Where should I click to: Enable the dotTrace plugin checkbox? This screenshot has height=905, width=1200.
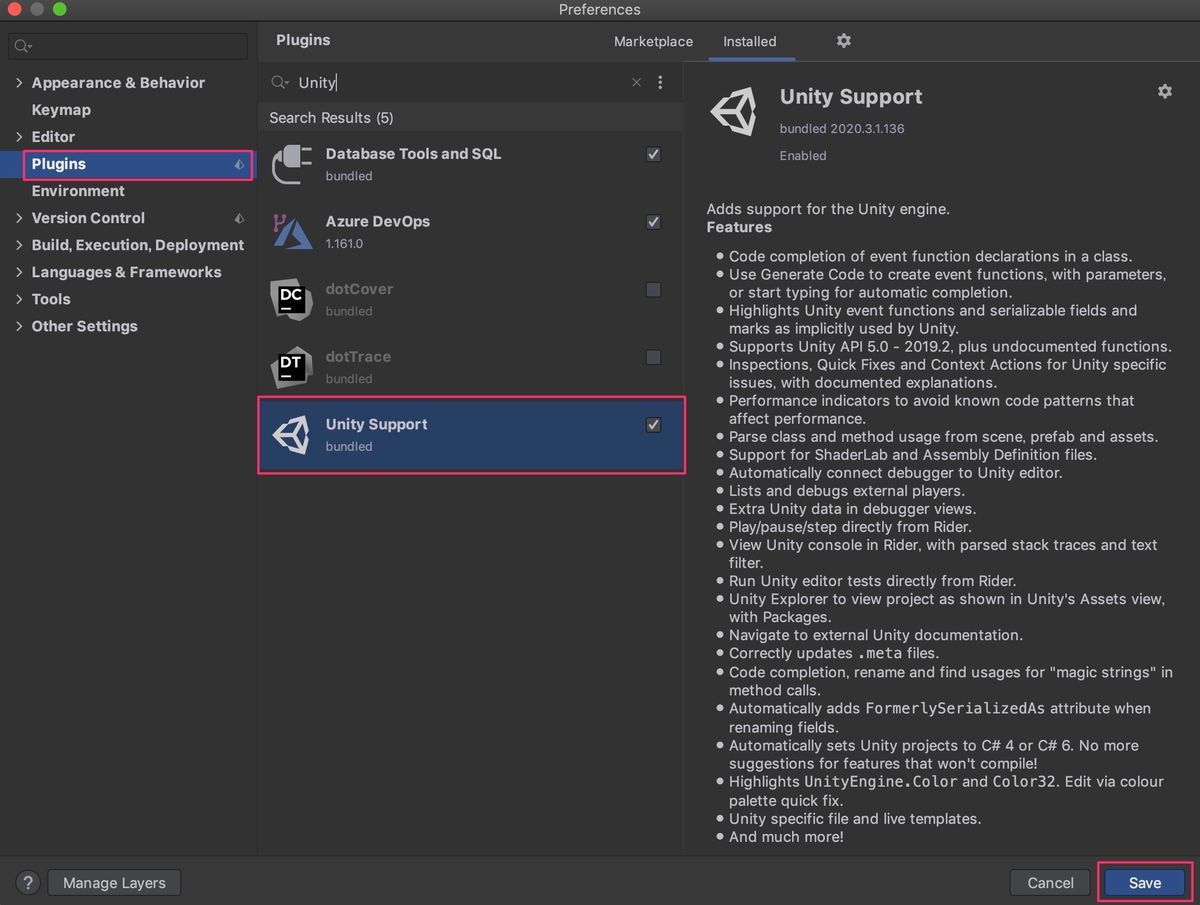click(653, 357)
